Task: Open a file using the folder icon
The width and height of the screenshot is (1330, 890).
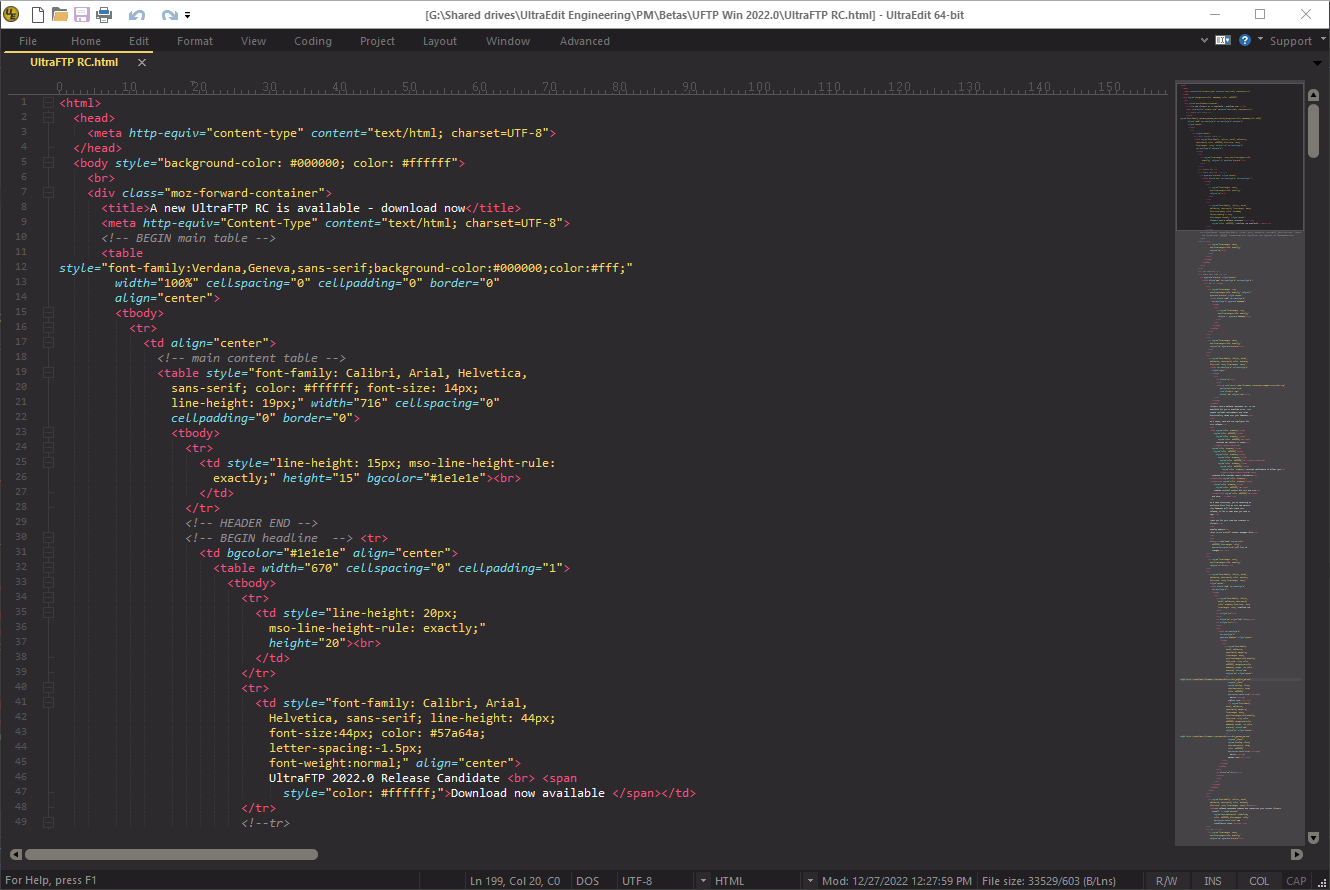Action: pyautogui.click(x=60, y=14)
